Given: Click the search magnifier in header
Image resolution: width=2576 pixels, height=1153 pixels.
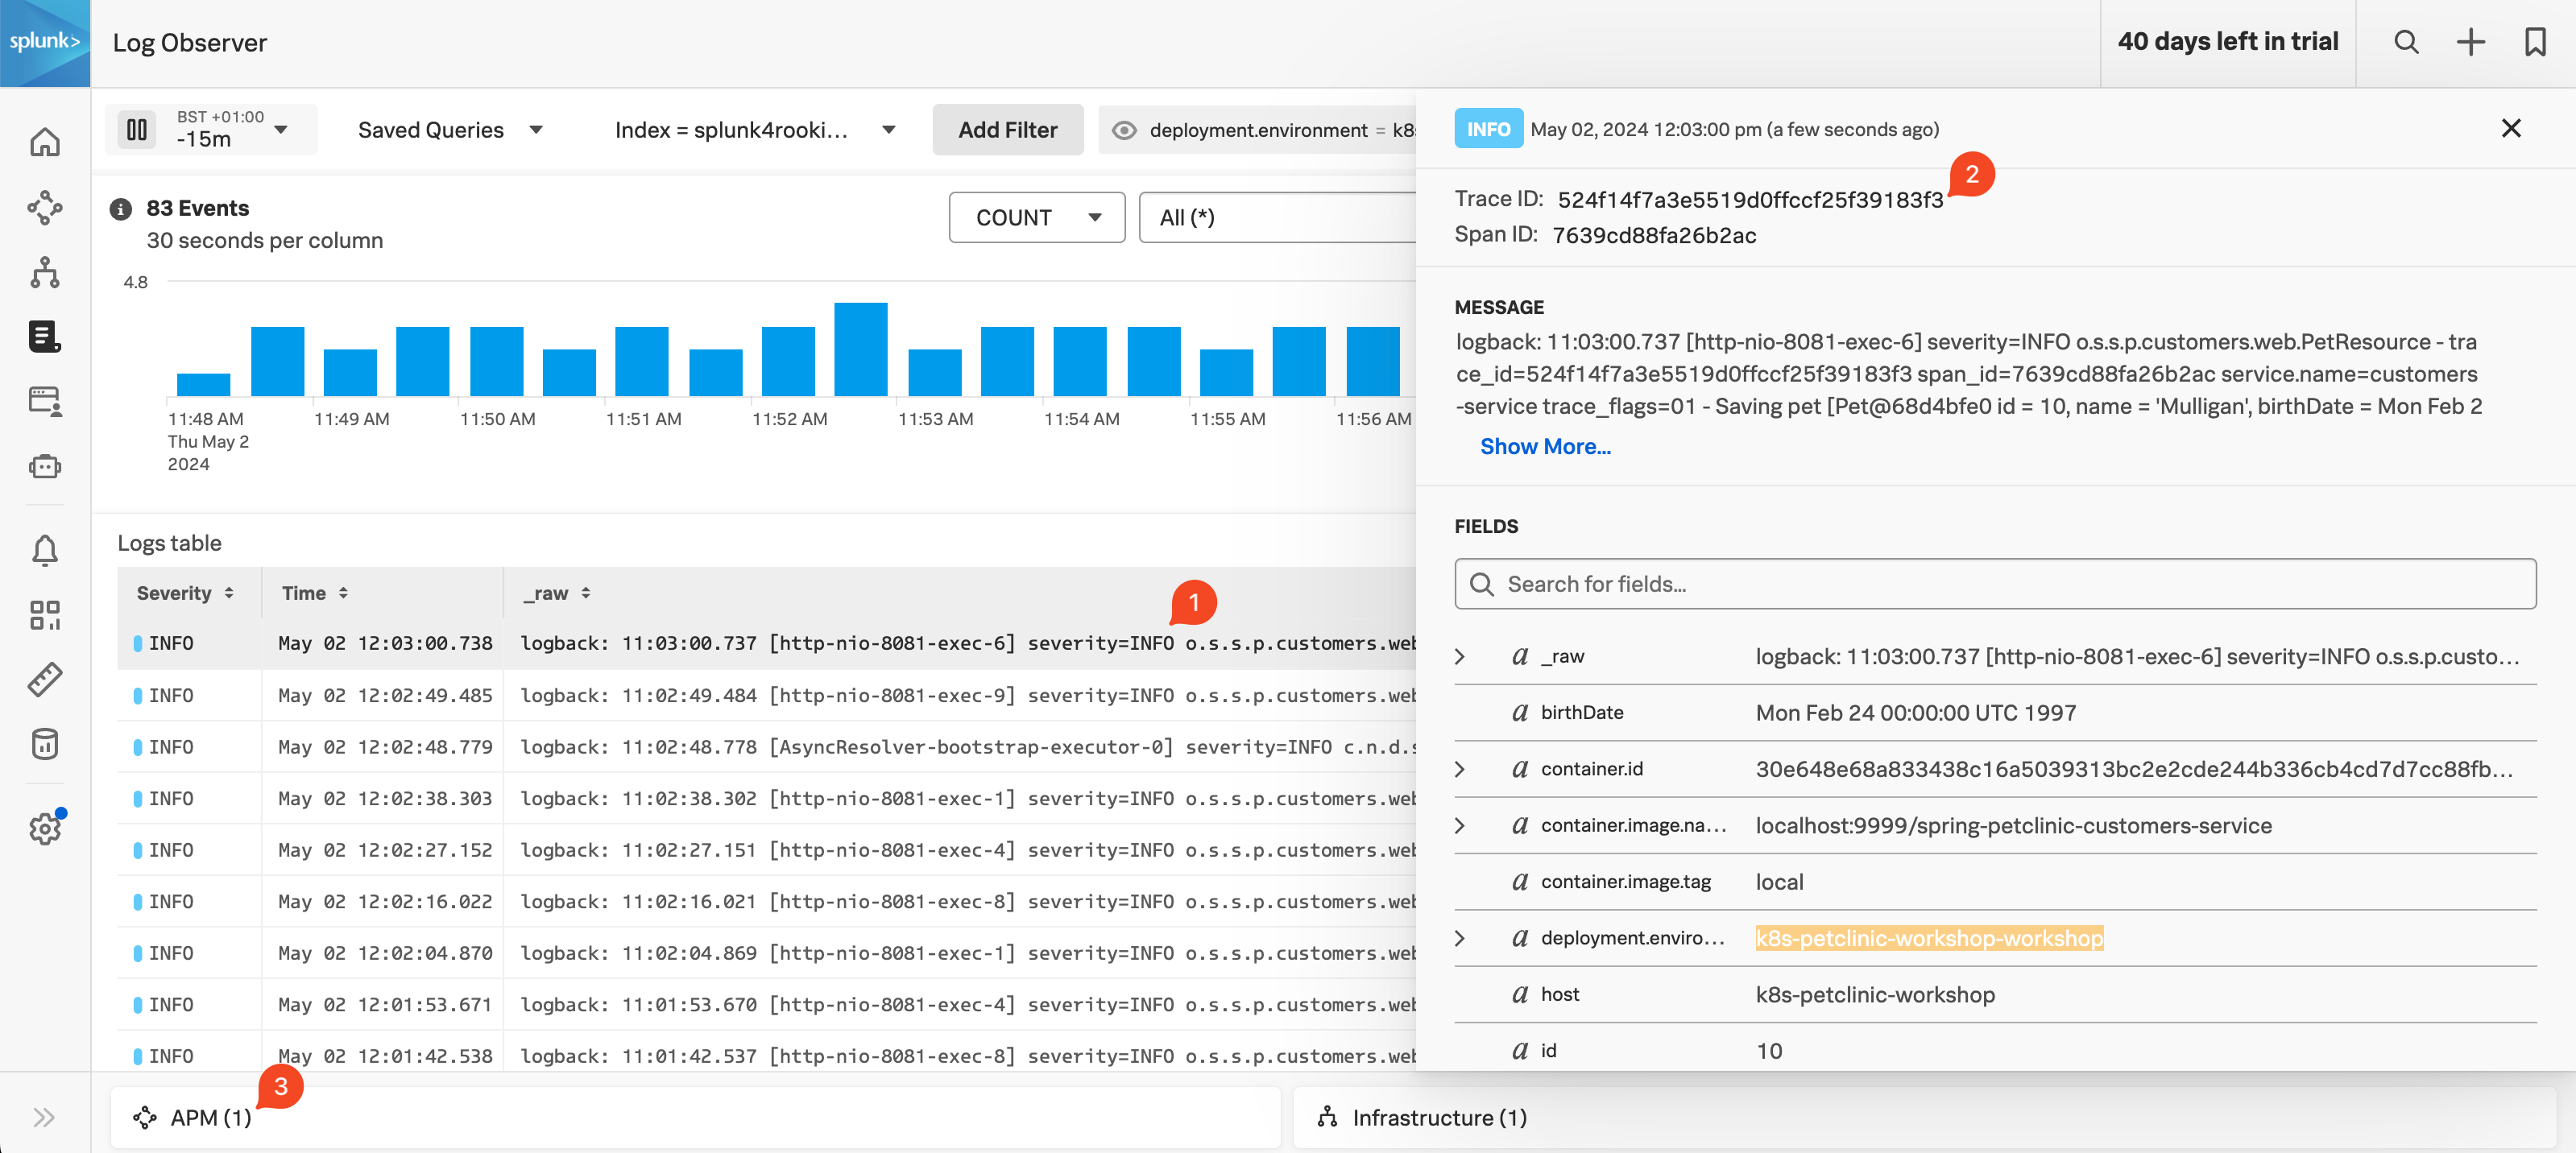Looking at the screenshot, I should pos(2406,42).
